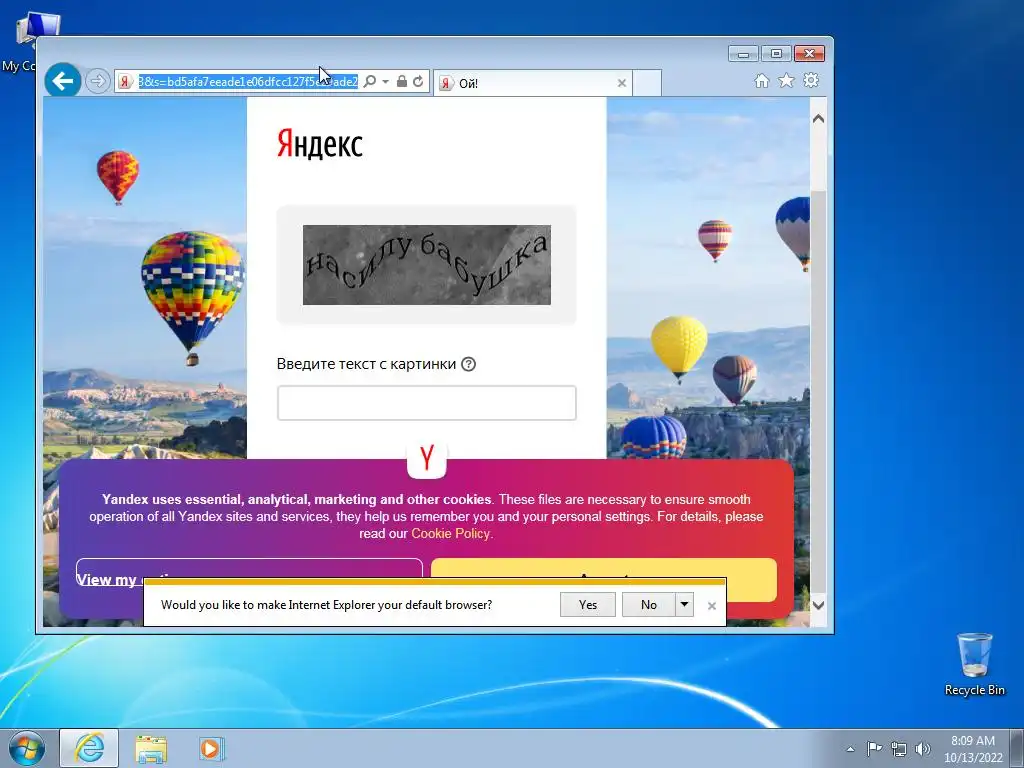Screen dimensions: 1024x768
Task: Click the scrollbar up arrow
Action: pyautogui.click(x=818, y=120)
